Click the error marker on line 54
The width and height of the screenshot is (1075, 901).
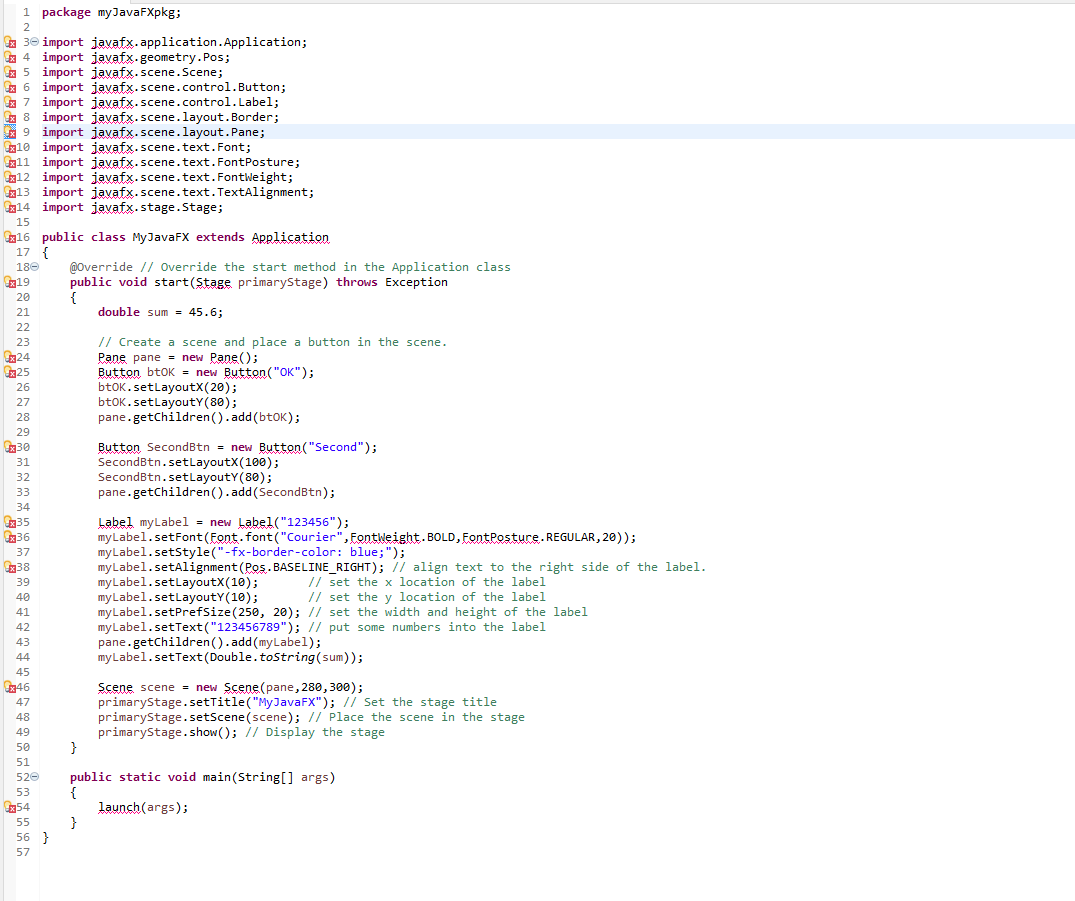coord(10,808)
